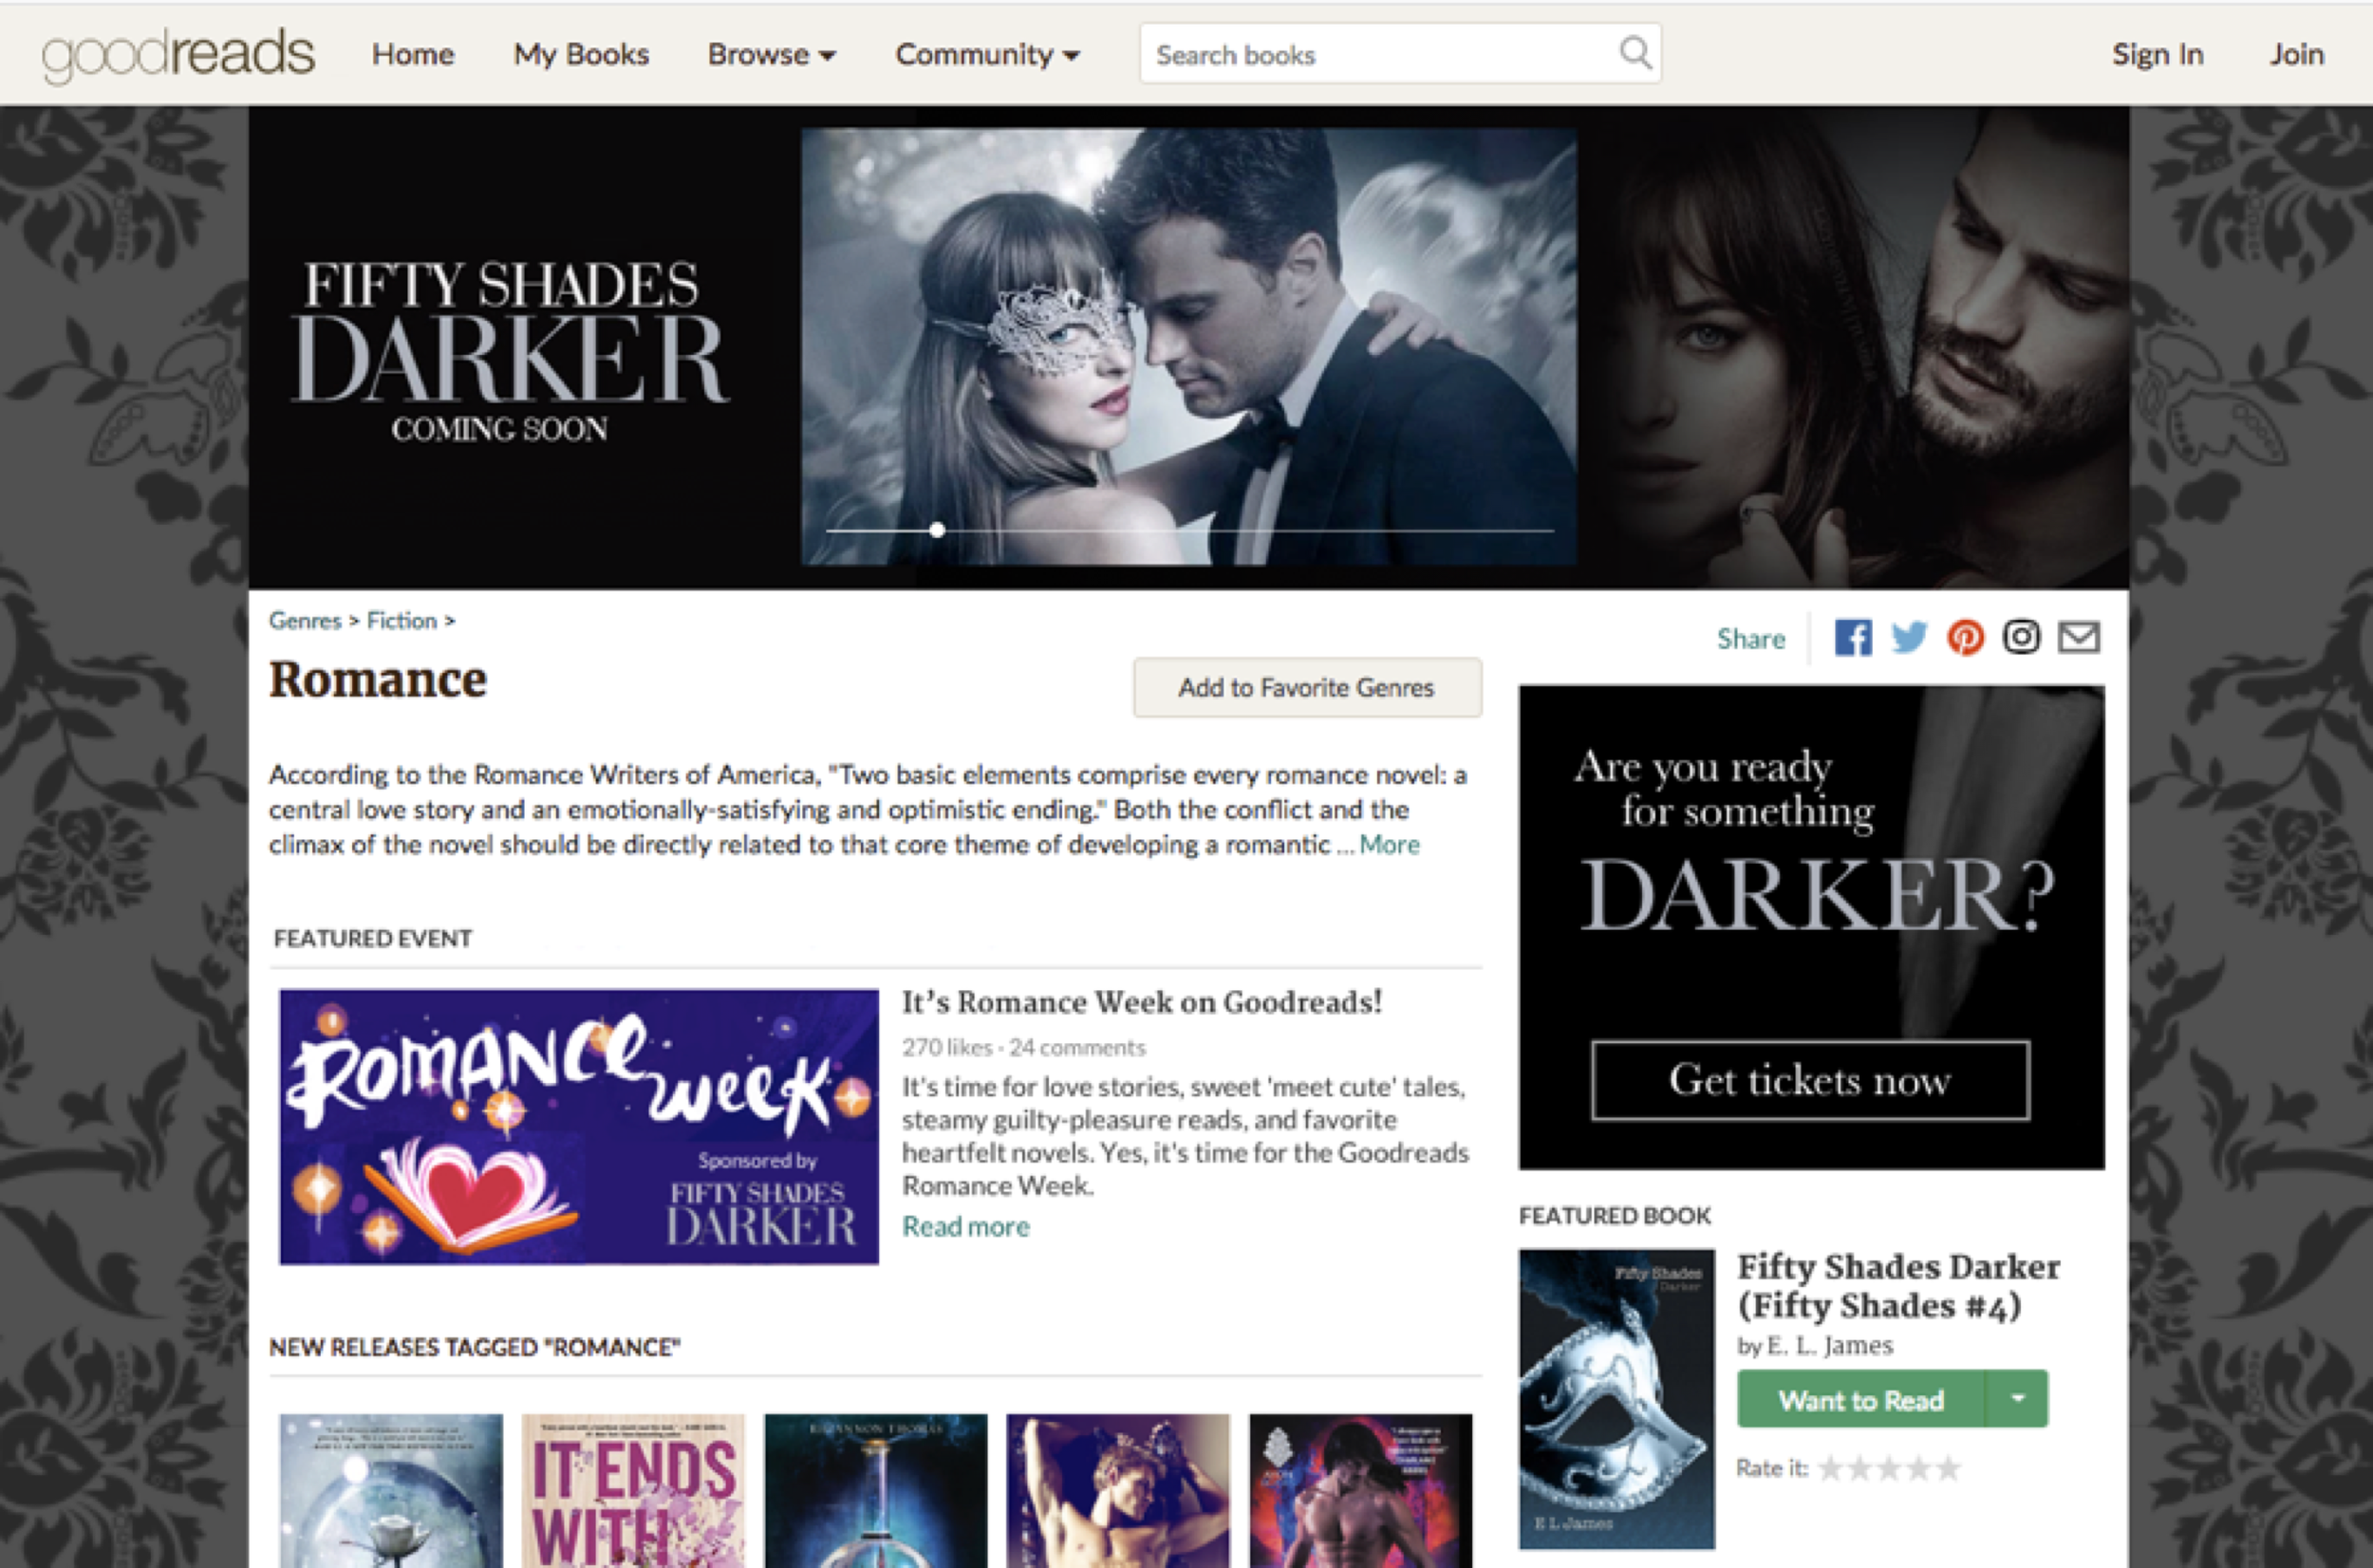Open My Books in navigation
Viewport: 2373px width, 1568px height.
point(581,54)
